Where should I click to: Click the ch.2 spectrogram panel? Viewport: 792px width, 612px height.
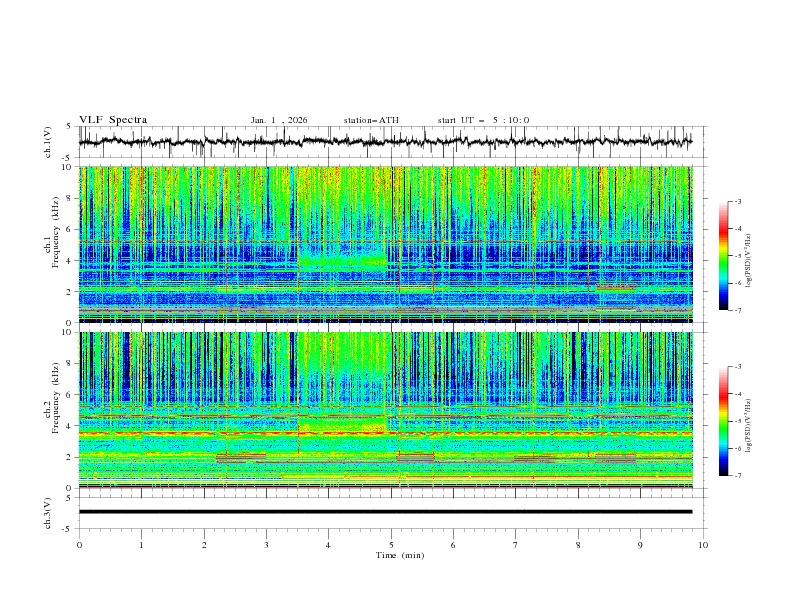[x=385, y=410]
